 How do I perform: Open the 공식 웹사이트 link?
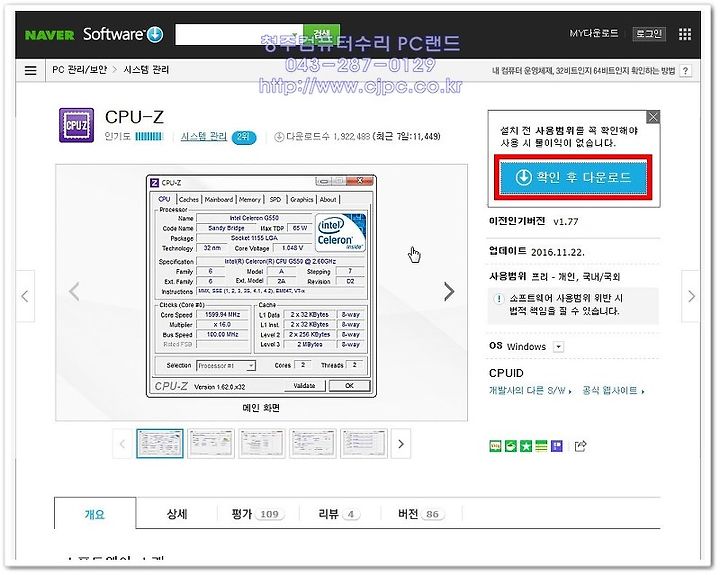(613, 391)
